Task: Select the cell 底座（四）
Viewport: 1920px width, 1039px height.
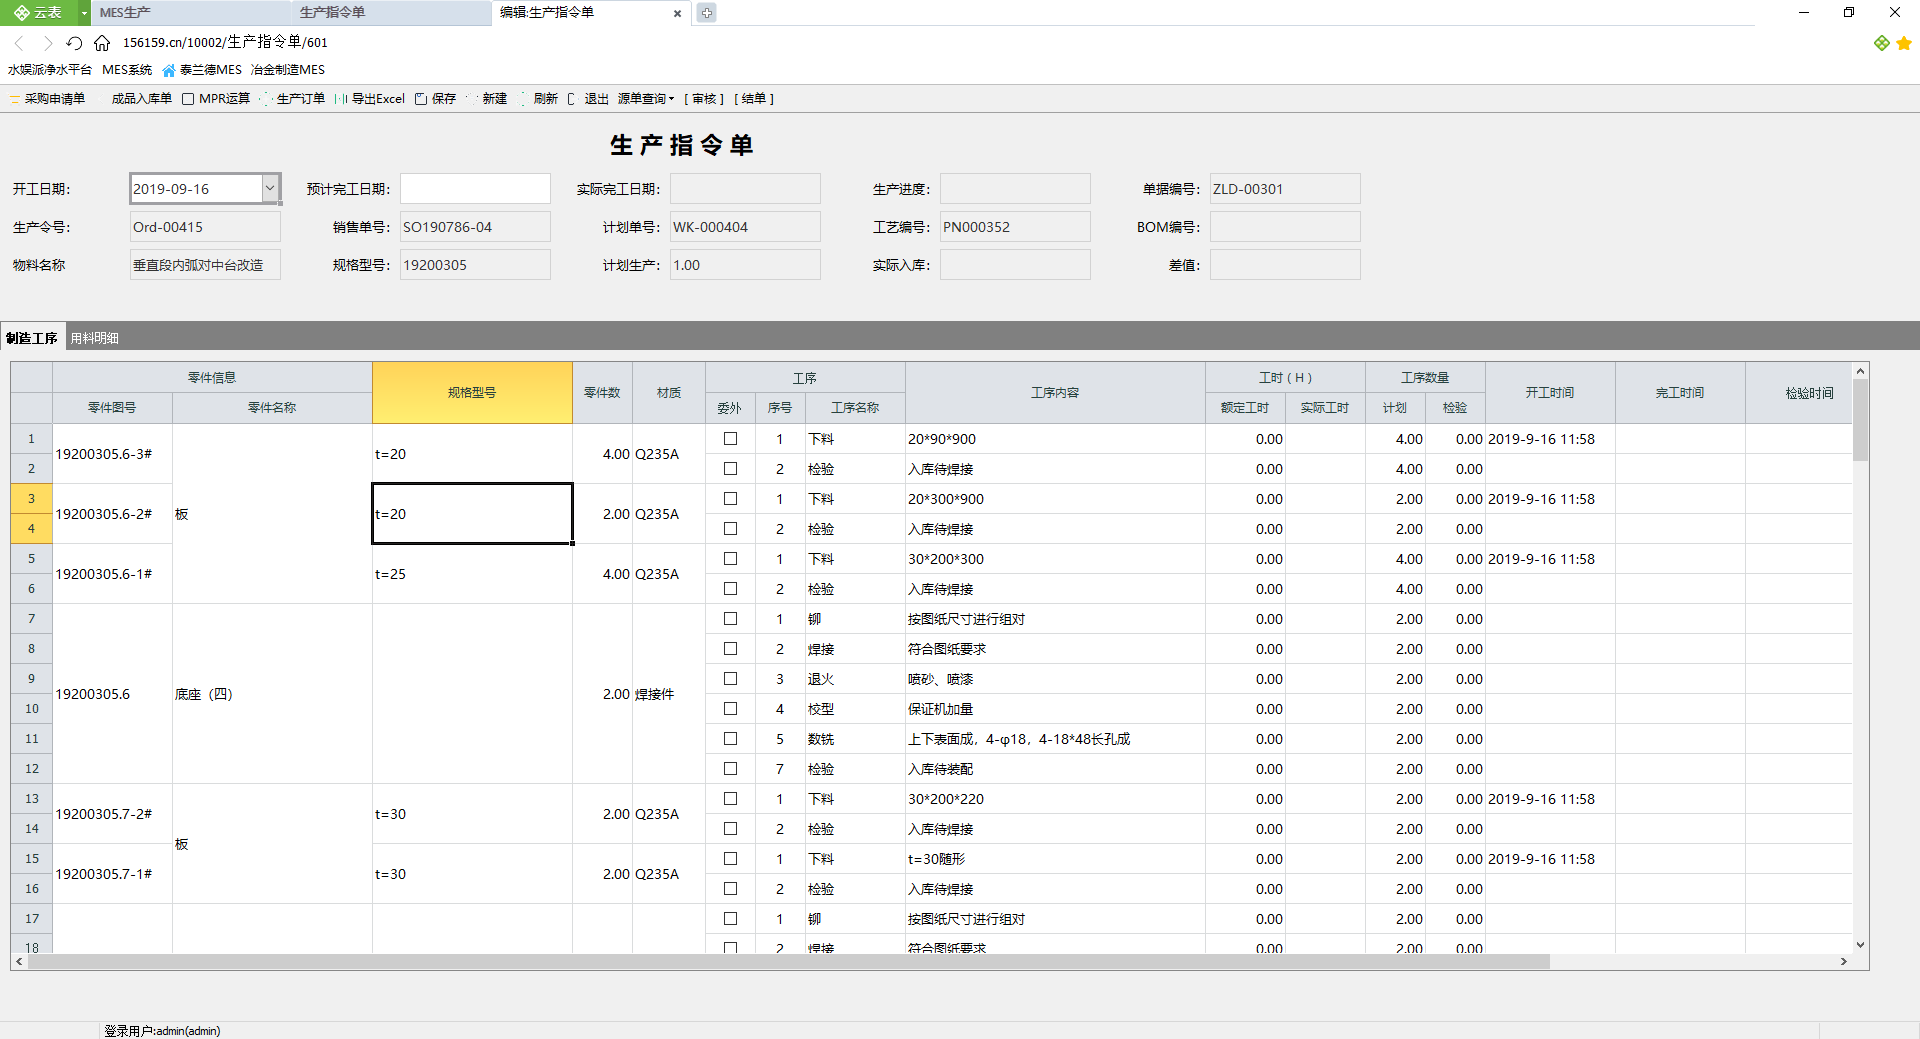Action: (x=272, y=694)
